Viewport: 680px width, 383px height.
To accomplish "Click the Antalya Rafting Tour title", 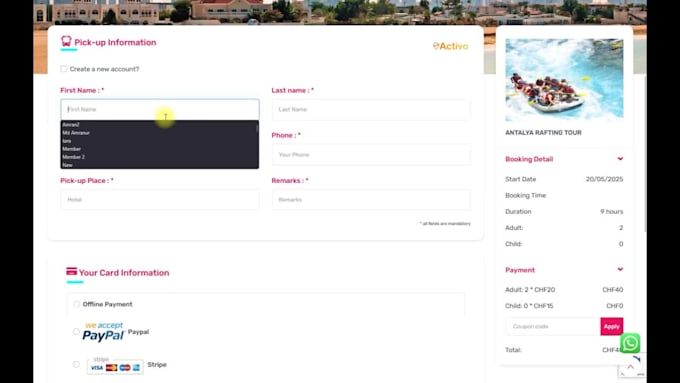I will point(543,133).
